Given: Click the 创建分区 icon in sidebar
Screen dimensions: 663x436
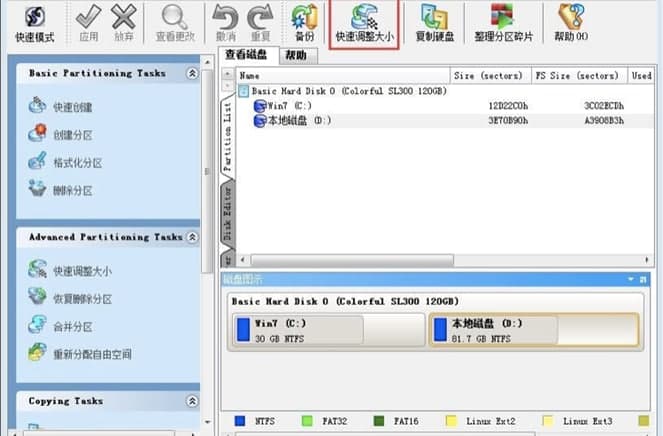Looking at the screenshot, I should pos(37,133).
